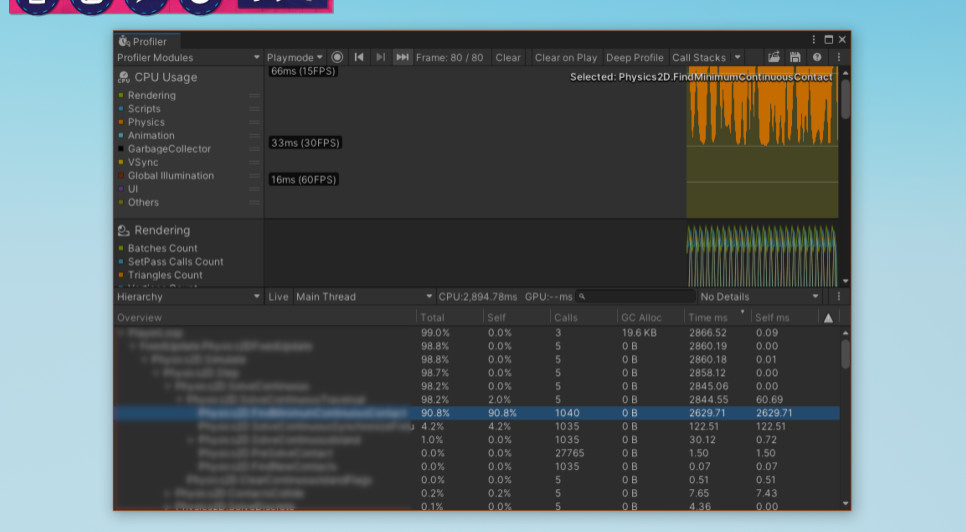This screenshot has width=966, height=532.
Task: Sort by the Calls column header
Action: click(x=583, y=318)
